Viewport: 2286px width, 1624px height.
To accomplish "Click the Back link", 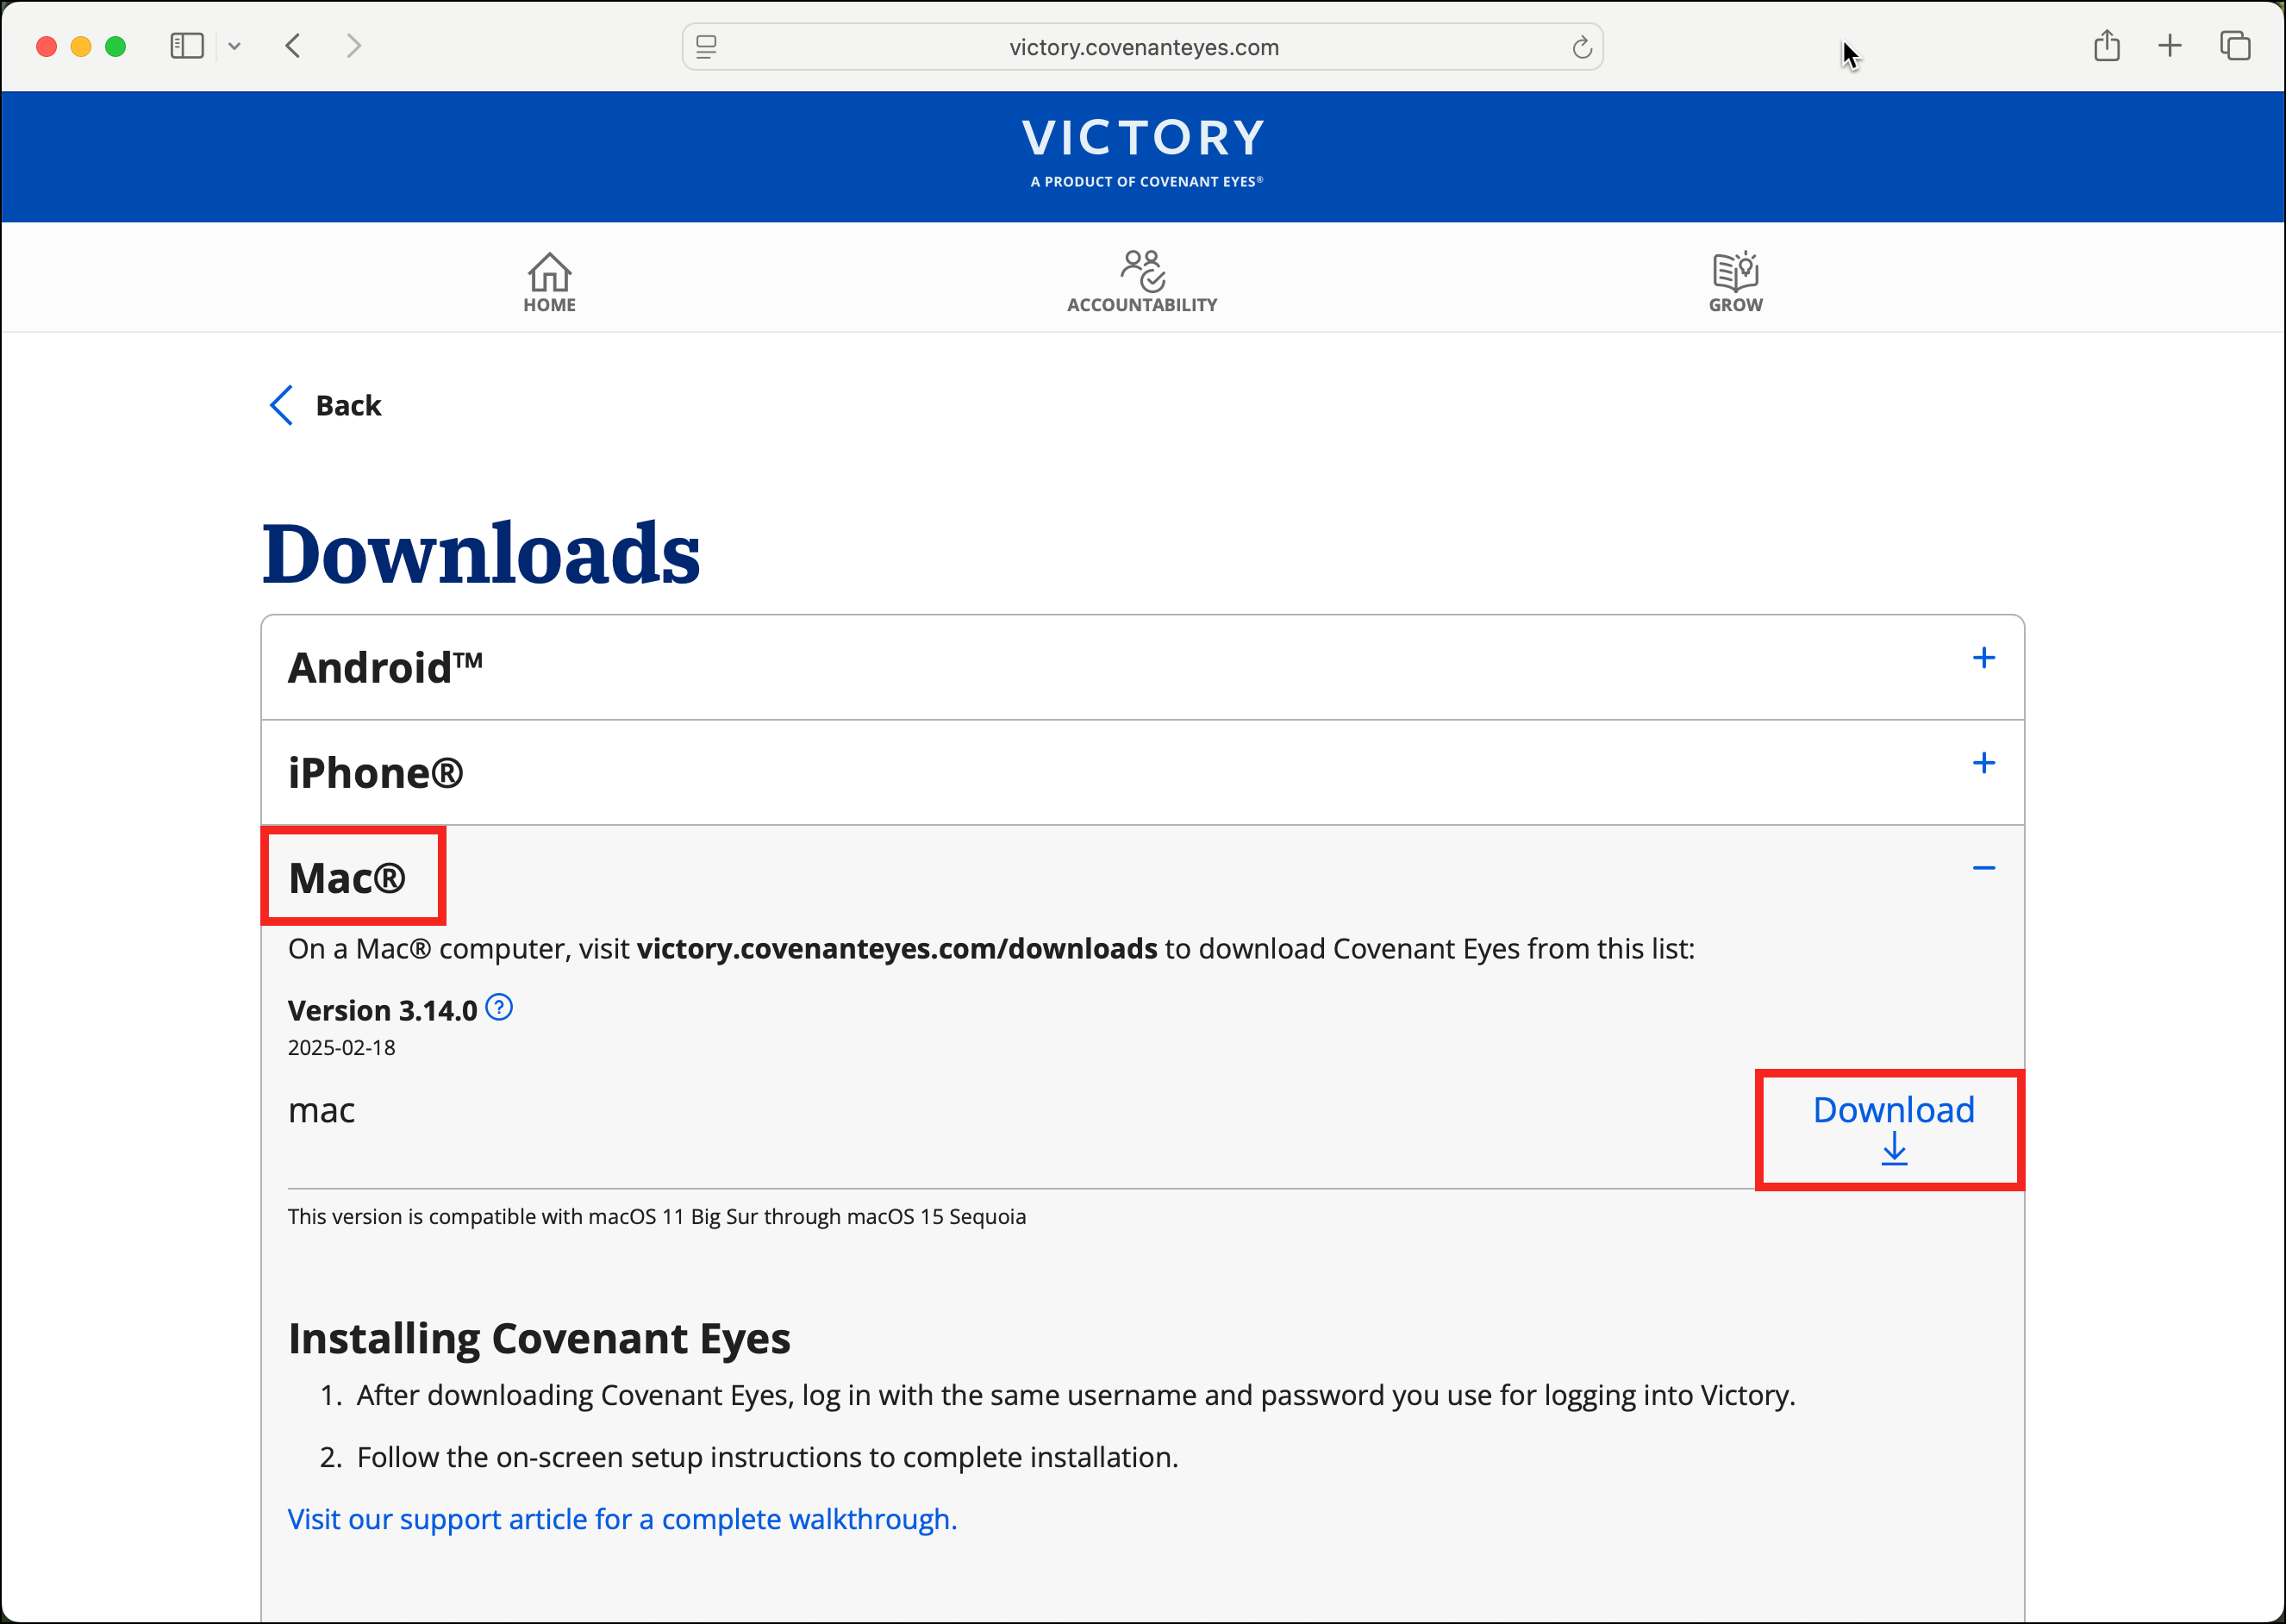I will (326, 405).
